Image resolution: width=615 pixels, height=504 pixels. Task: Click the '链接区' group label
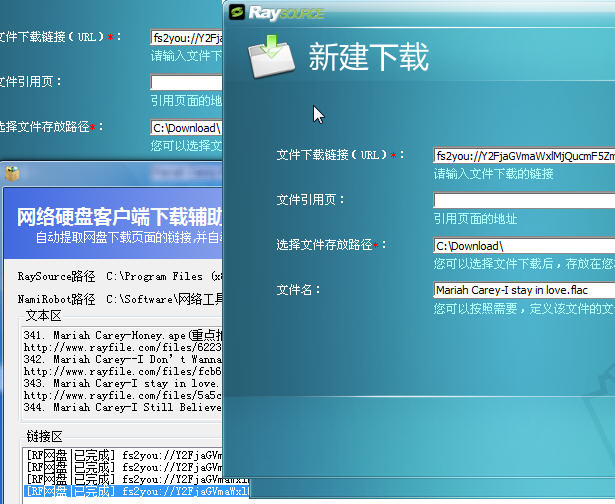click(44, 436)
